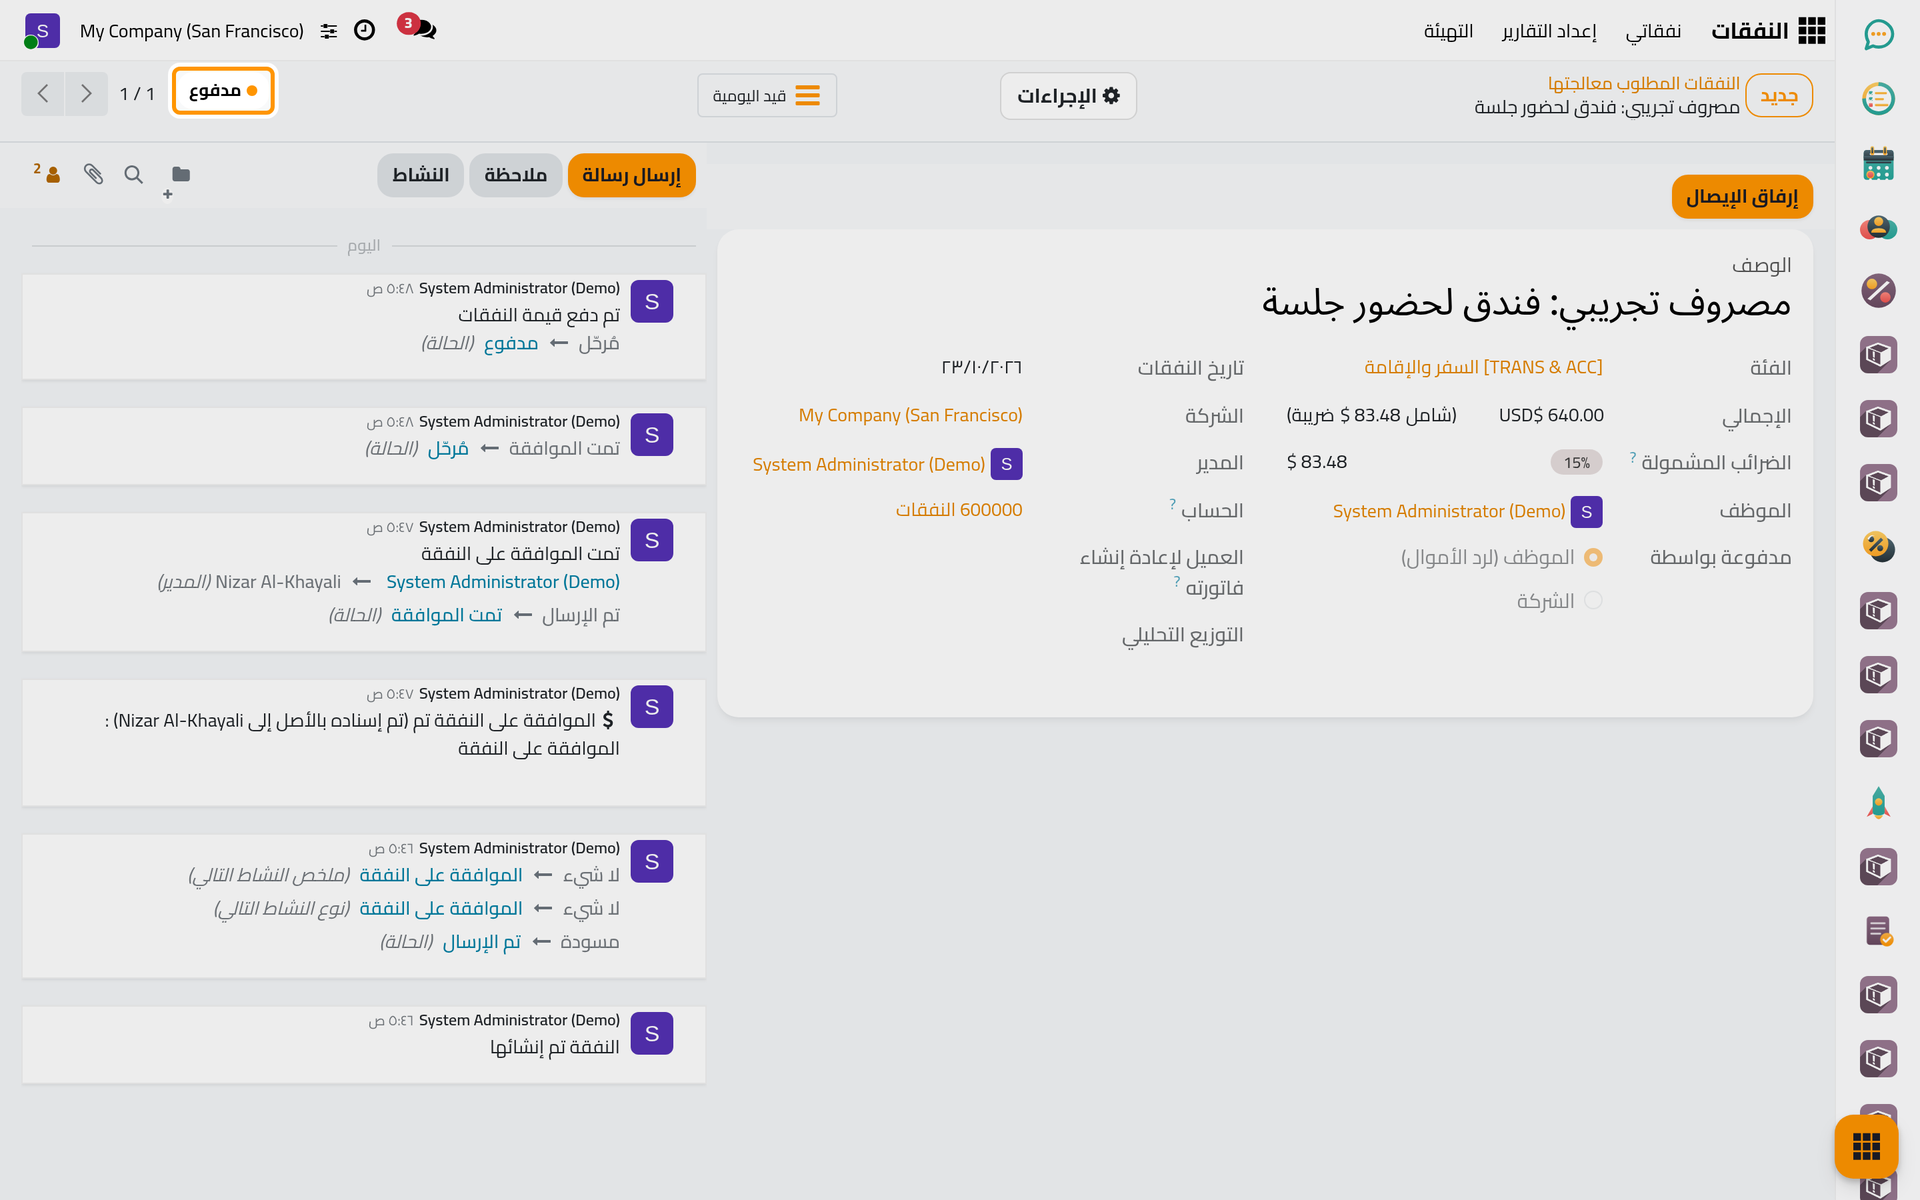Open the 600000 النفقات account link
This screenshot has height=1200, width=1920.
click(959, 510)
